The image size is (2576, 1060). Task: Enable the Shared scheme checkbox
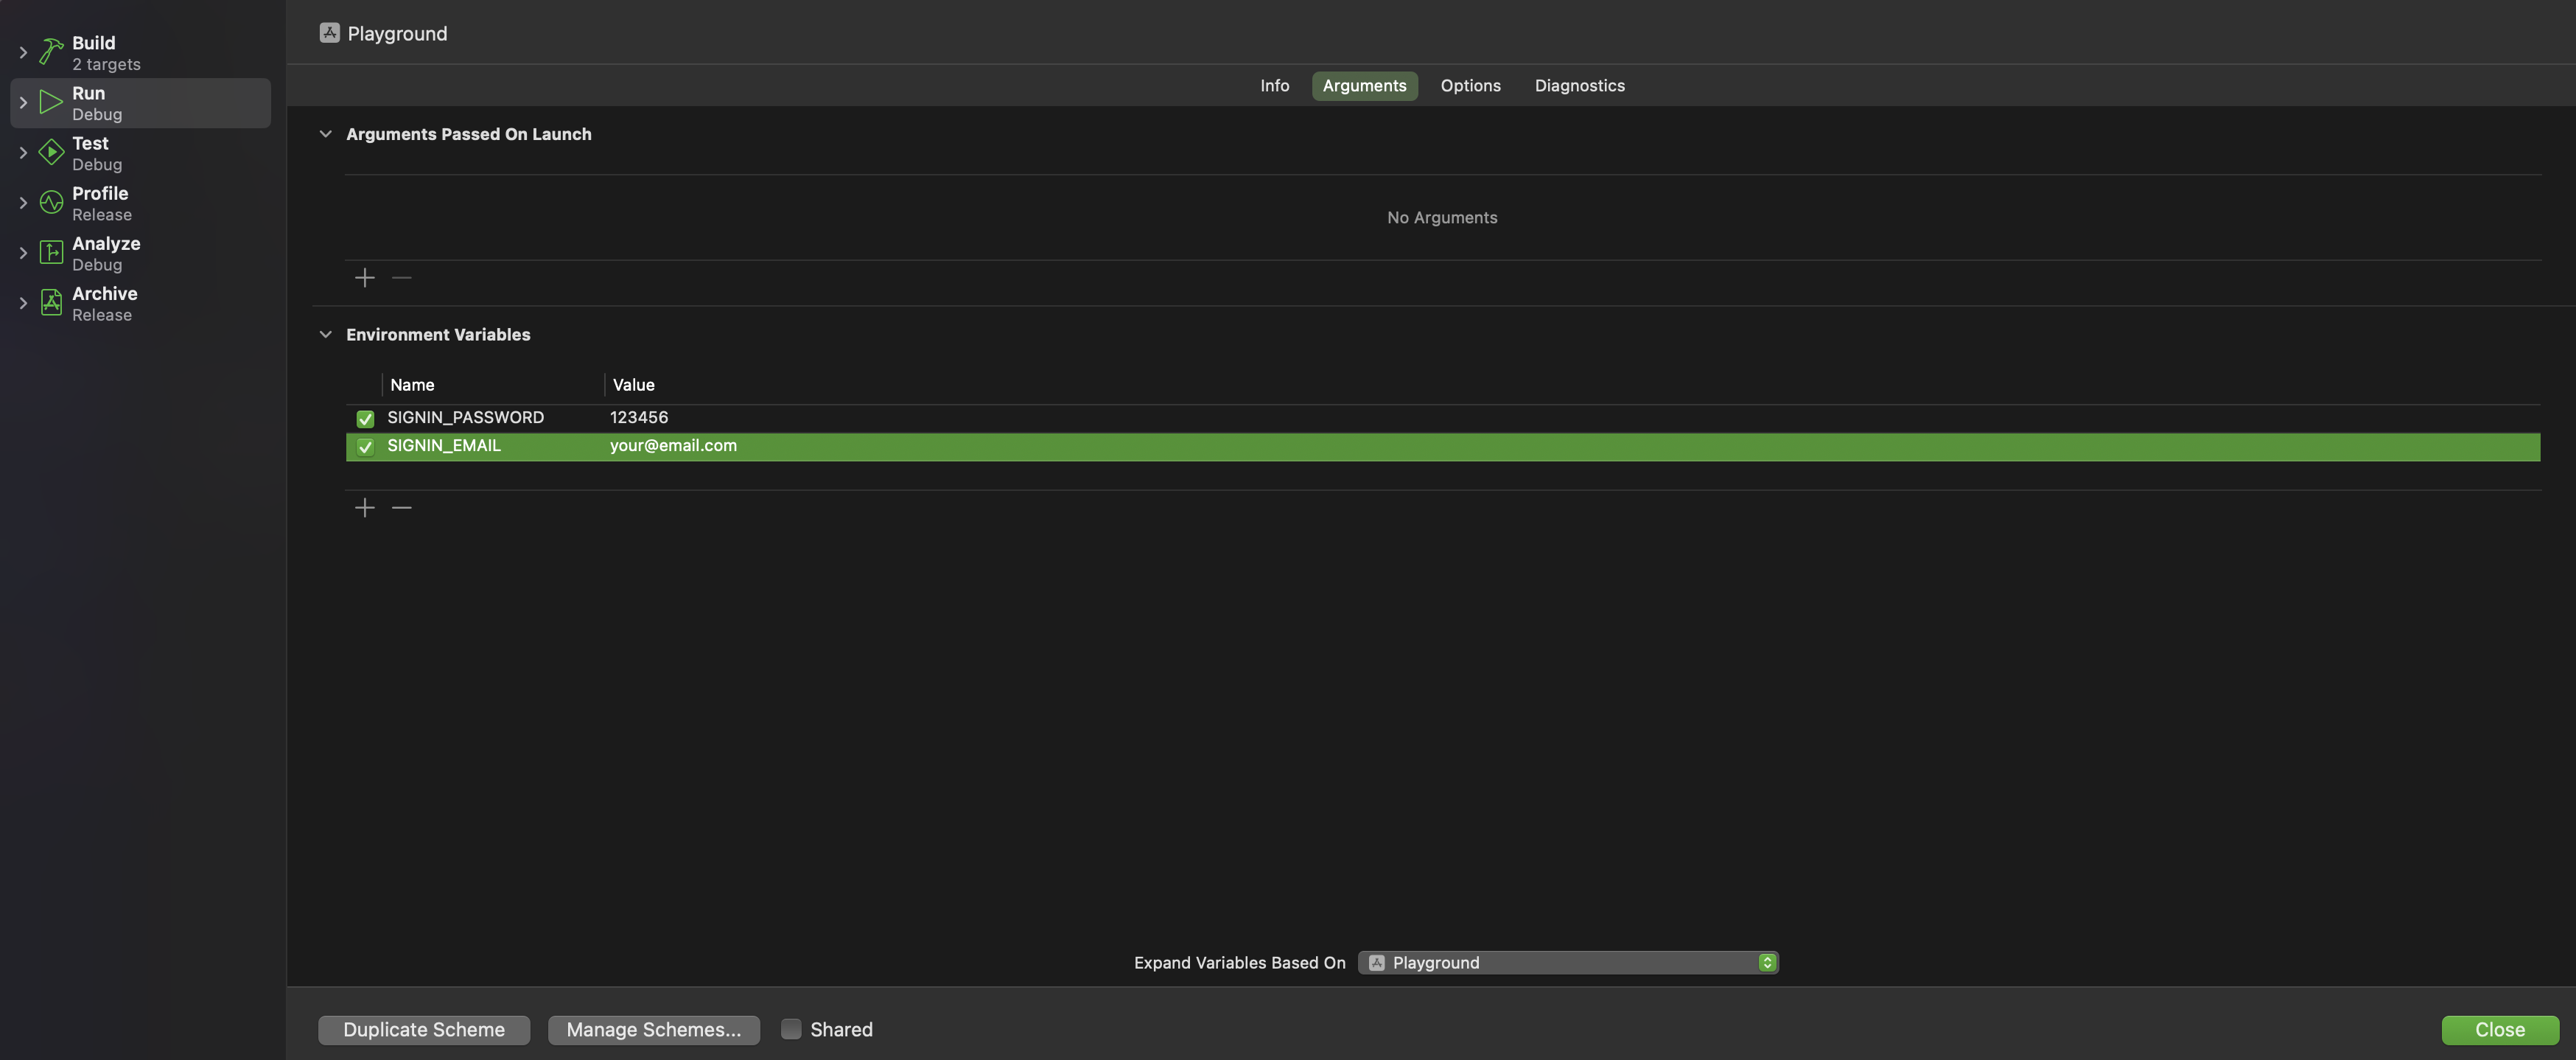click(x=790, y=1029)
